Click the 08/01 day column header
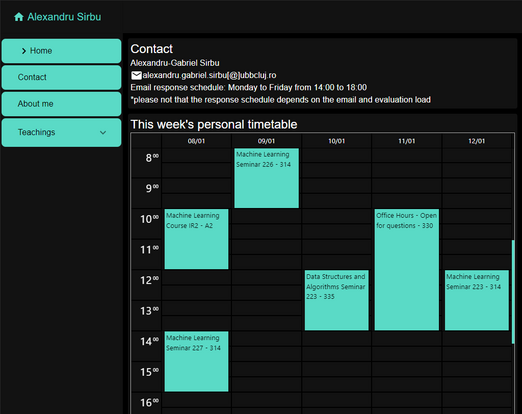The width and height of the screenshot is (522, 414). pos(196,141)
